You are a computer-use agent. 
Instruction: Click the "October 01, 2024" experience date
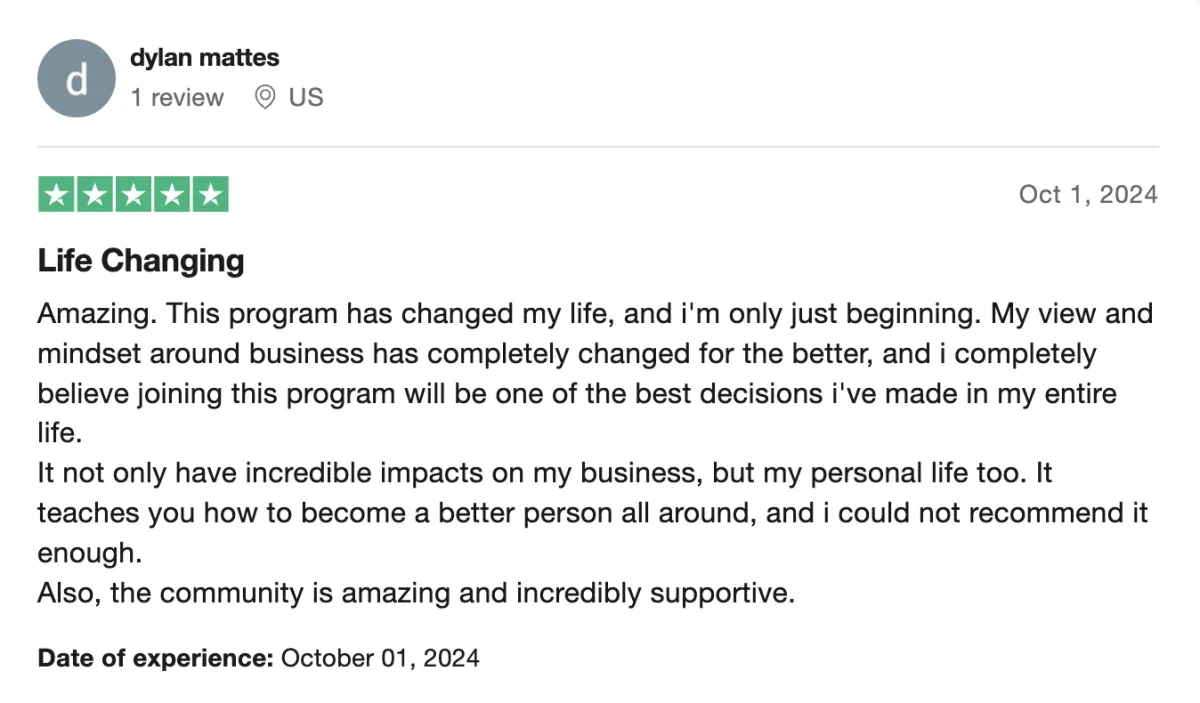pos(380,658)
